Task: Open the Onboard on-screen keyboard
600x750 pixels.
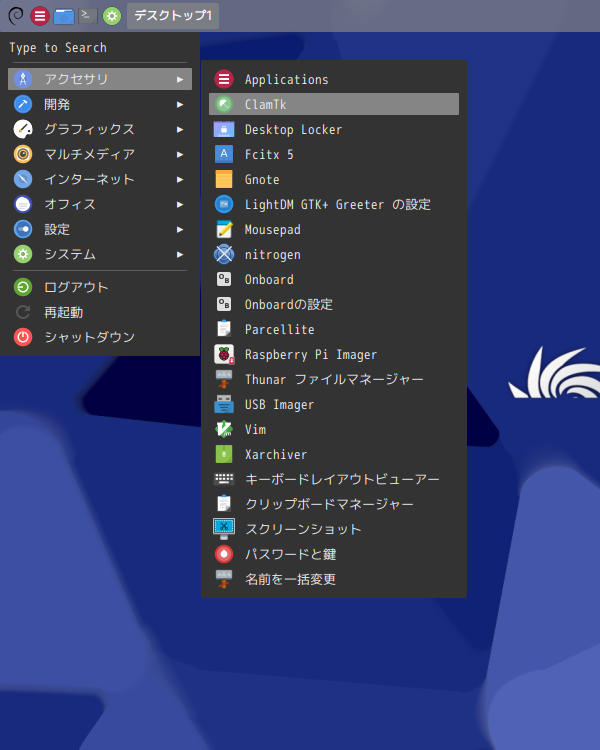Action: [x=334, y=279]
